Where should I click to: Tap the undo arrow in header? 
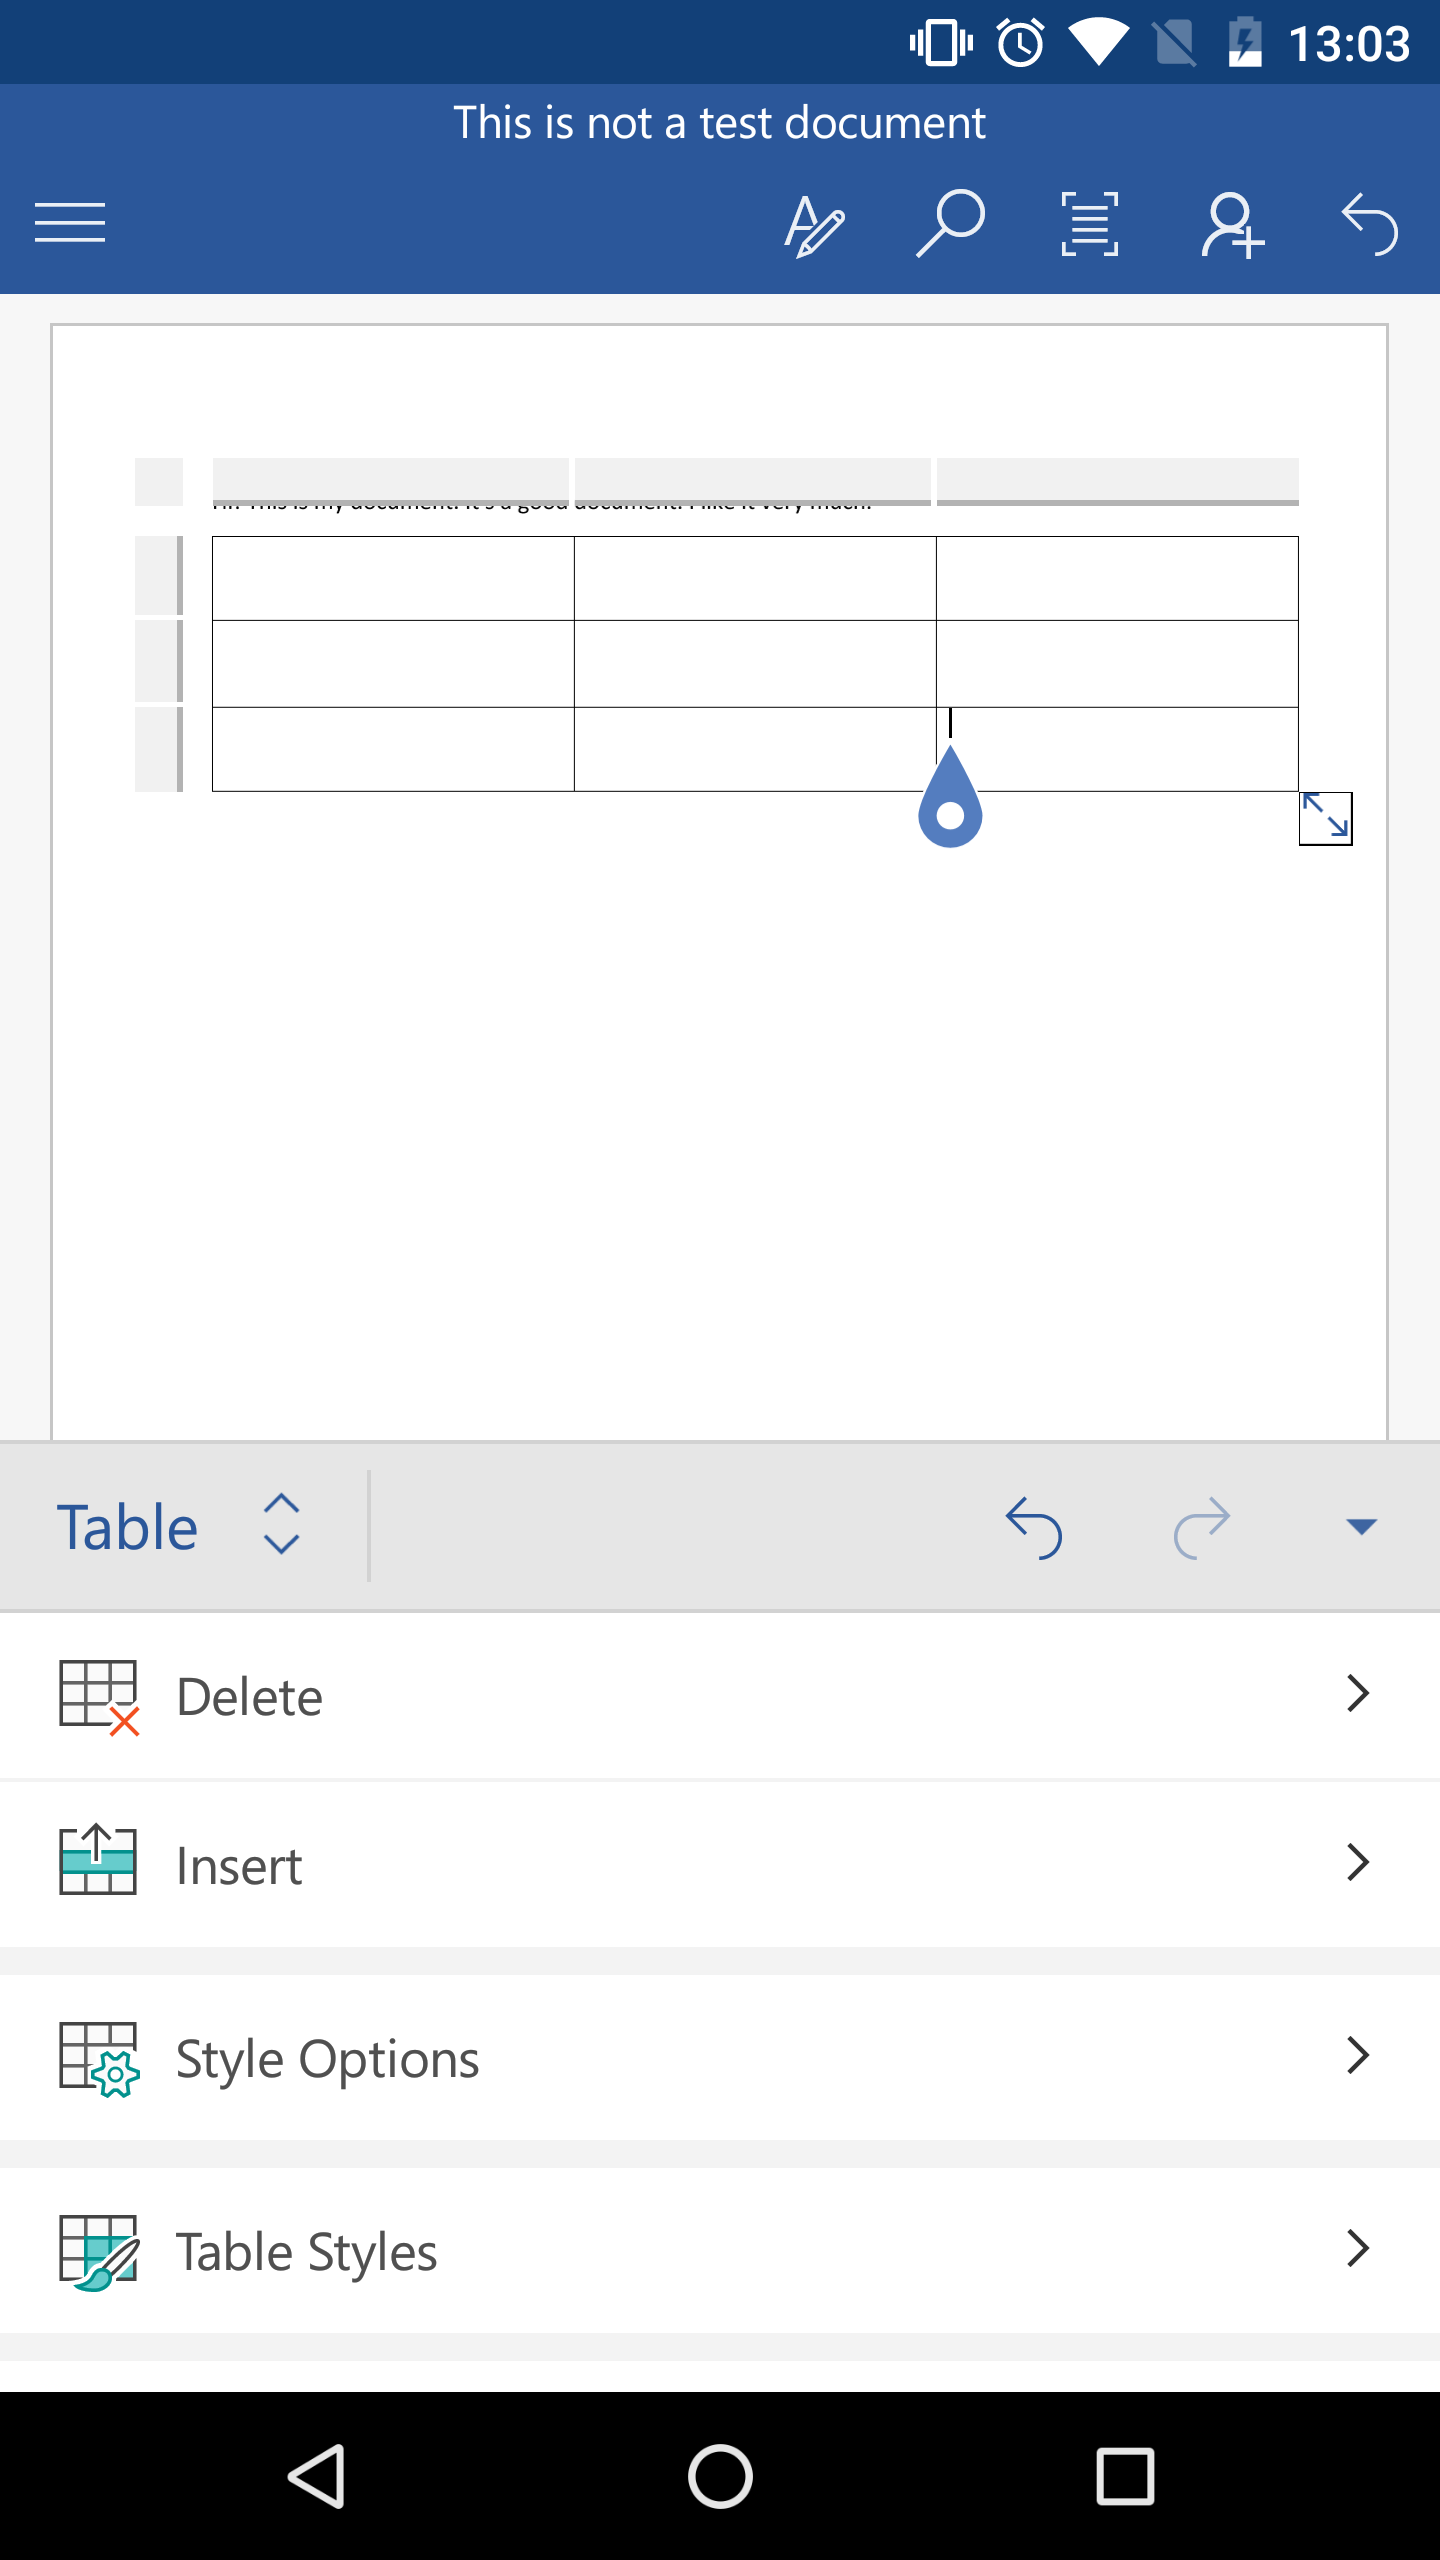[x=1370, y=224]
